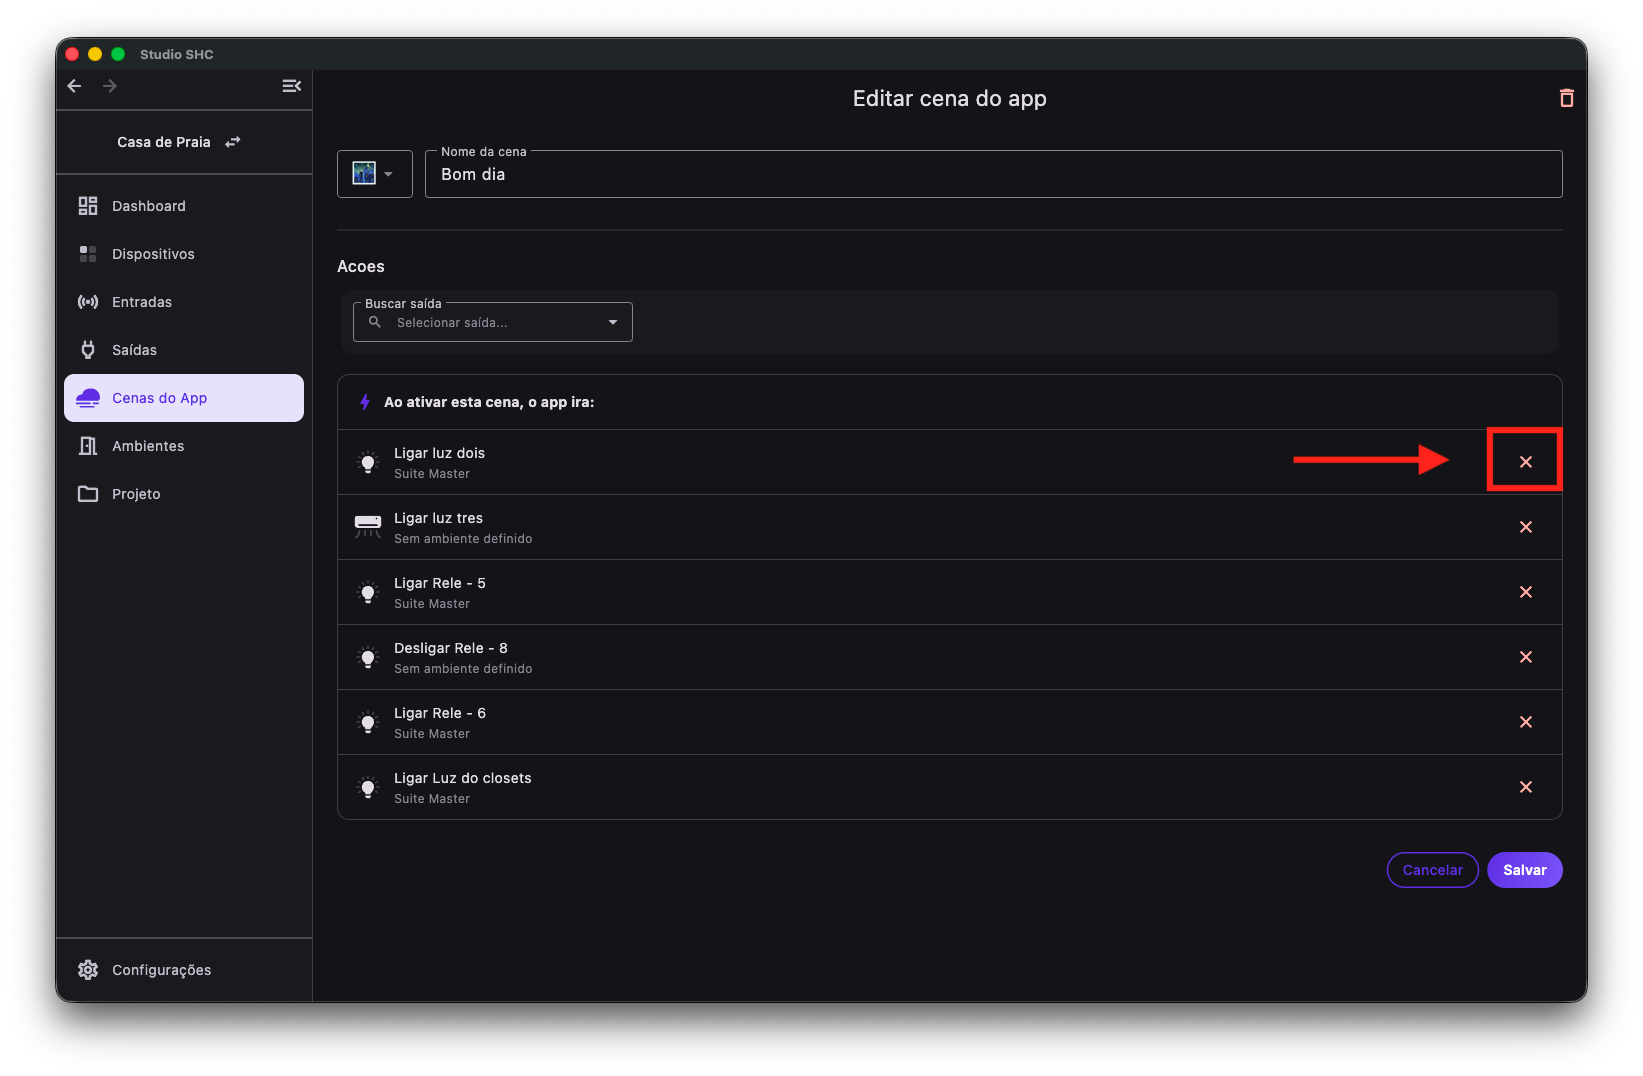Viewport: 1643px width, 1076px height.
Task: Click the Entradas signal icon
Action: [88, 302]
